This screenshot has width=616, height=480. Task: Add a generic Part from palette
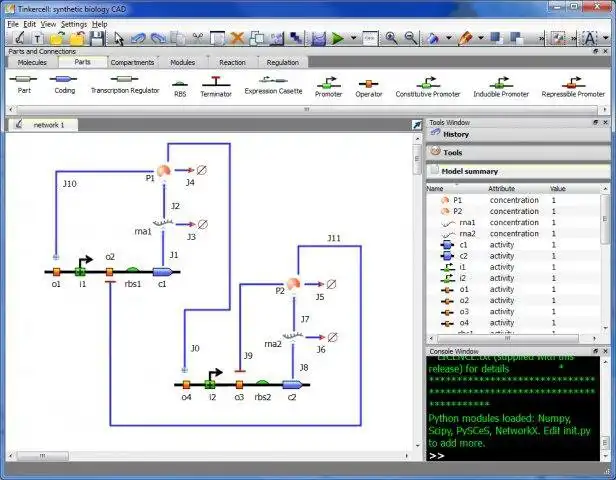point(24,84)
